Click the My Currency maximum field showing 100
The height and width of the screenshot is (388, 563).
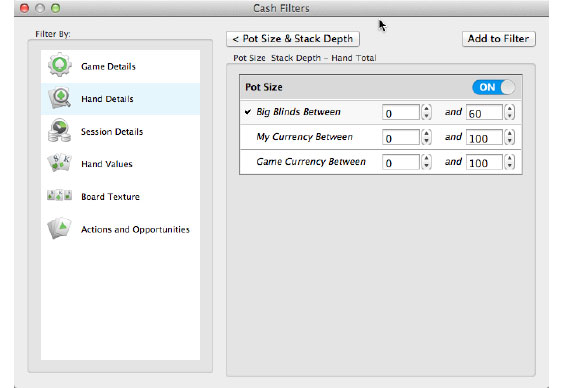pyautogui.click(x=484, y=137)
